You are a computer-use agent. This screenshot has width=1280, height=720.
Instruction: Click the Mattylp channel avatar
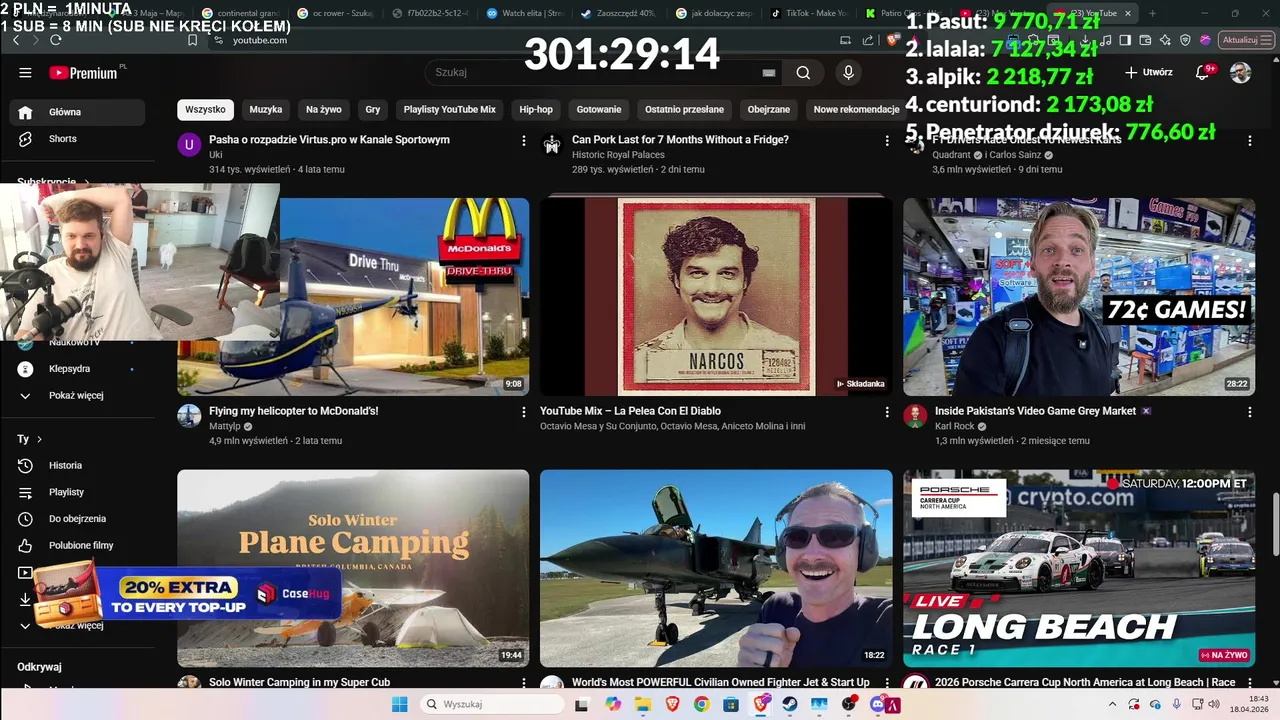click(189, 416)
